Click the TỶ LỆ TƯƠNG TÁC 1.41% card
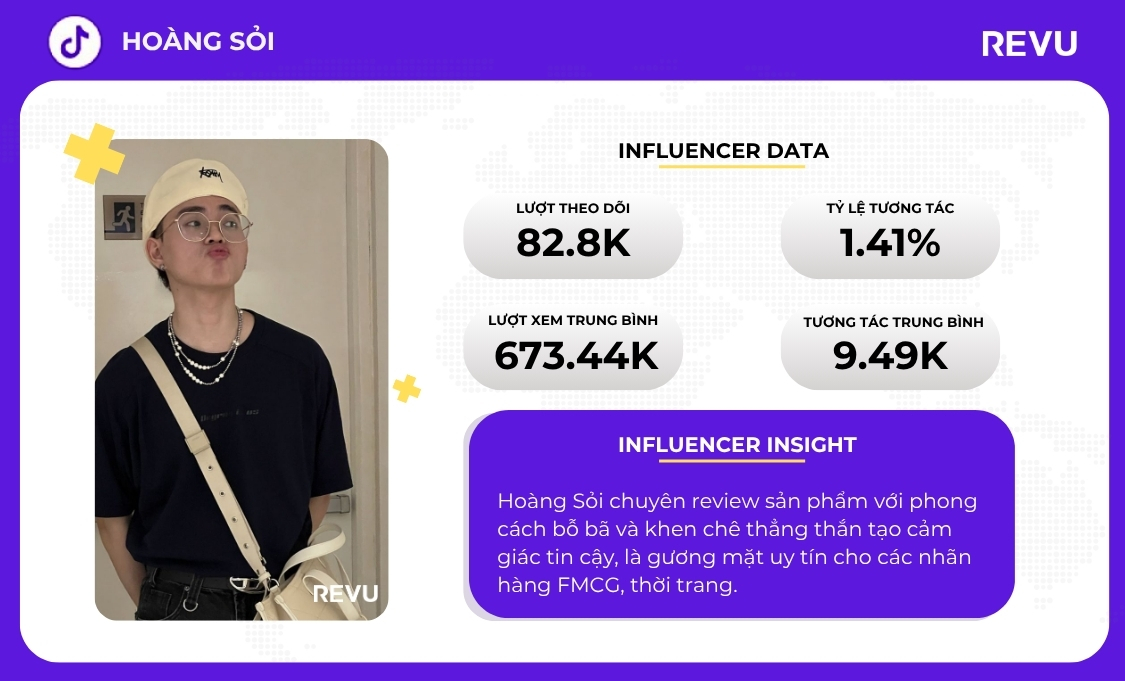The height and width of the screenshot is (681, 1125). point(890,236)
